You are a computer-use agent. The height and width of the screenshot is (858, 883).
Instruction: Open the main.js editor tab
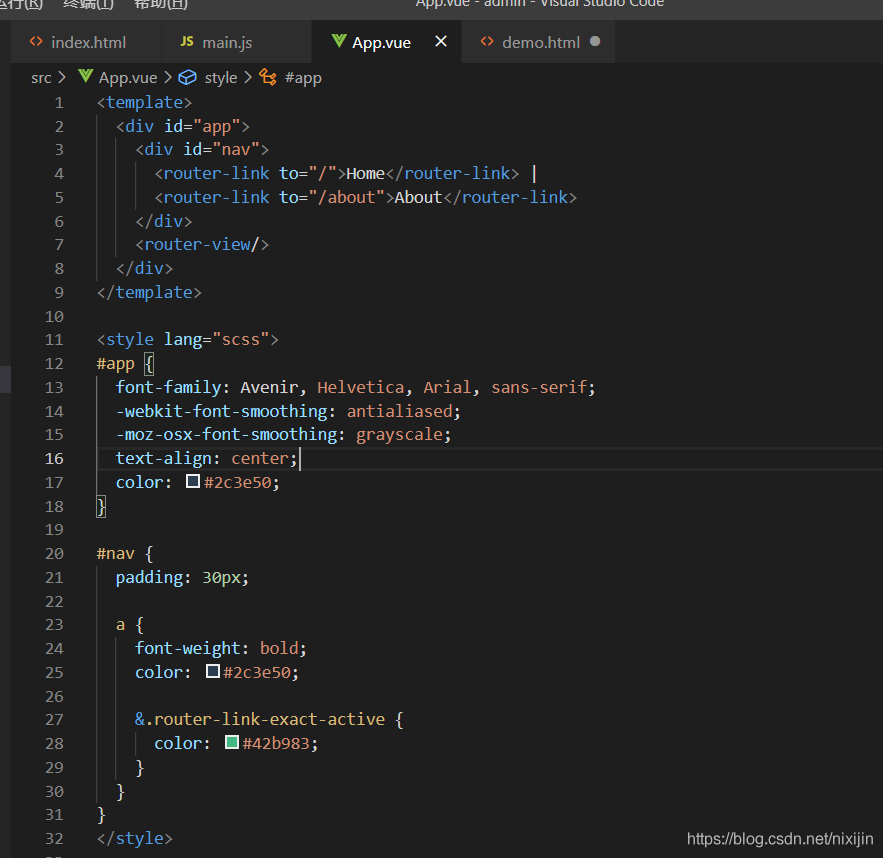pyautogui.click(x=236, y=42)
